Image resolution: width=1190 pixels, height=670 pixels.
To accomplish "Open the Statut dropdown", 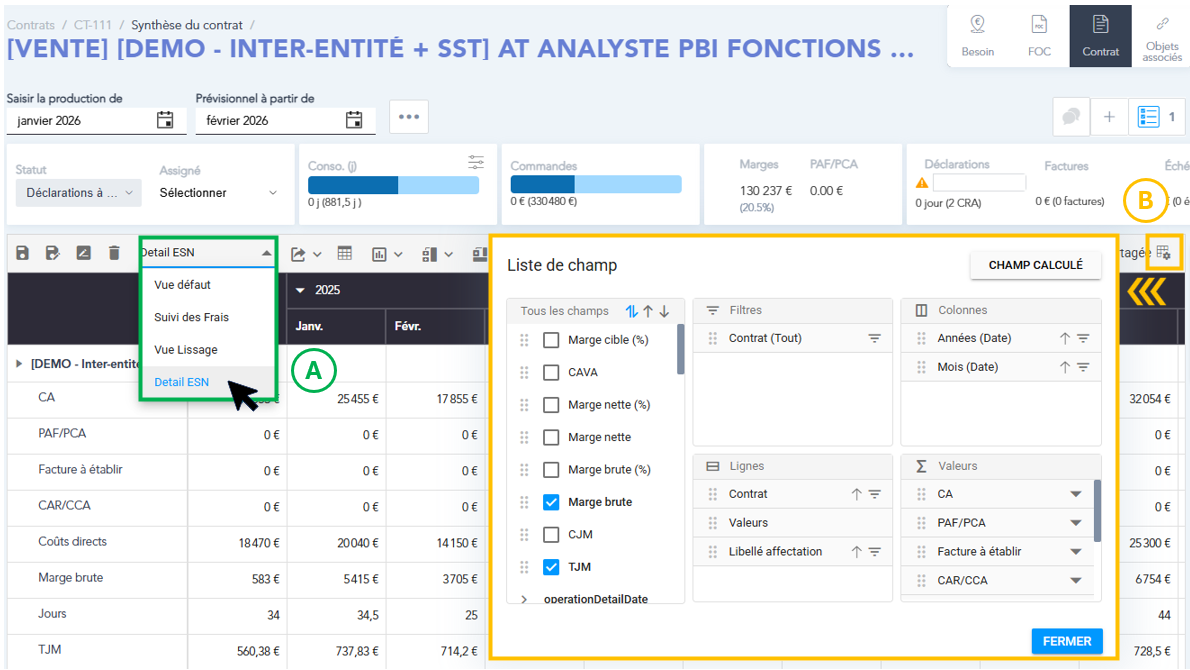I will pos(78,193).
